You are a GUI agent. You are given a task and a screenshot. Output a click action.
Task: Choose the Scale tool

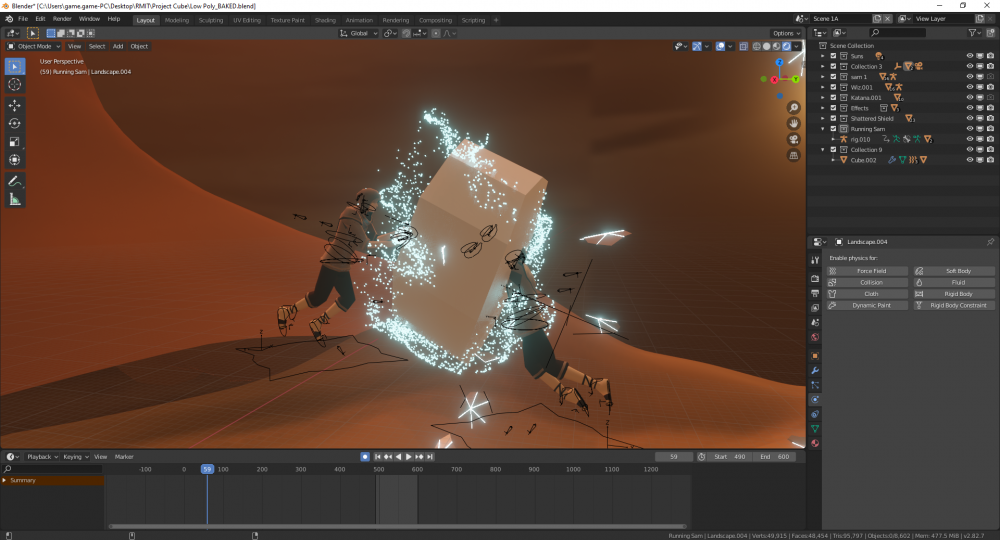15,141
